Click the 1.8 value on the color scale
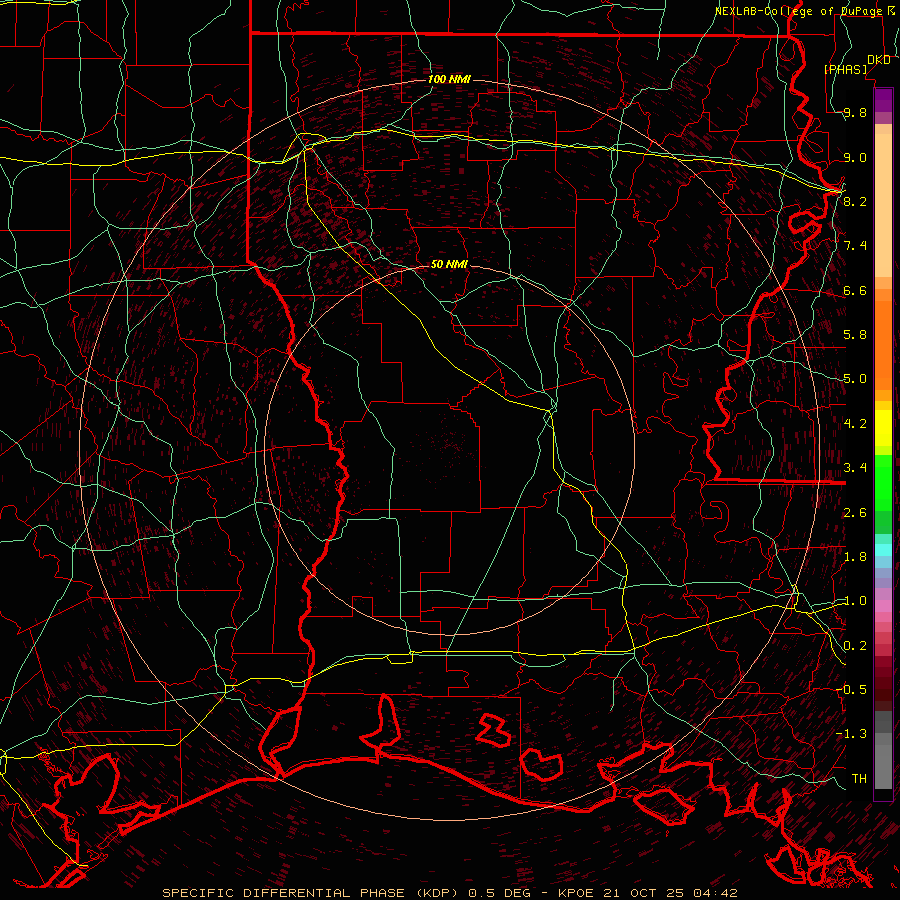900x900 pixels. point(855,557)
